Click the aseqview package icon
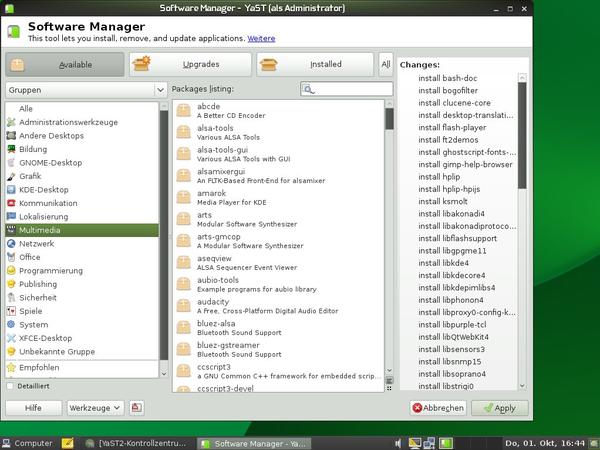This screenshot has width=600, height=450. click(x=184, y=262)
